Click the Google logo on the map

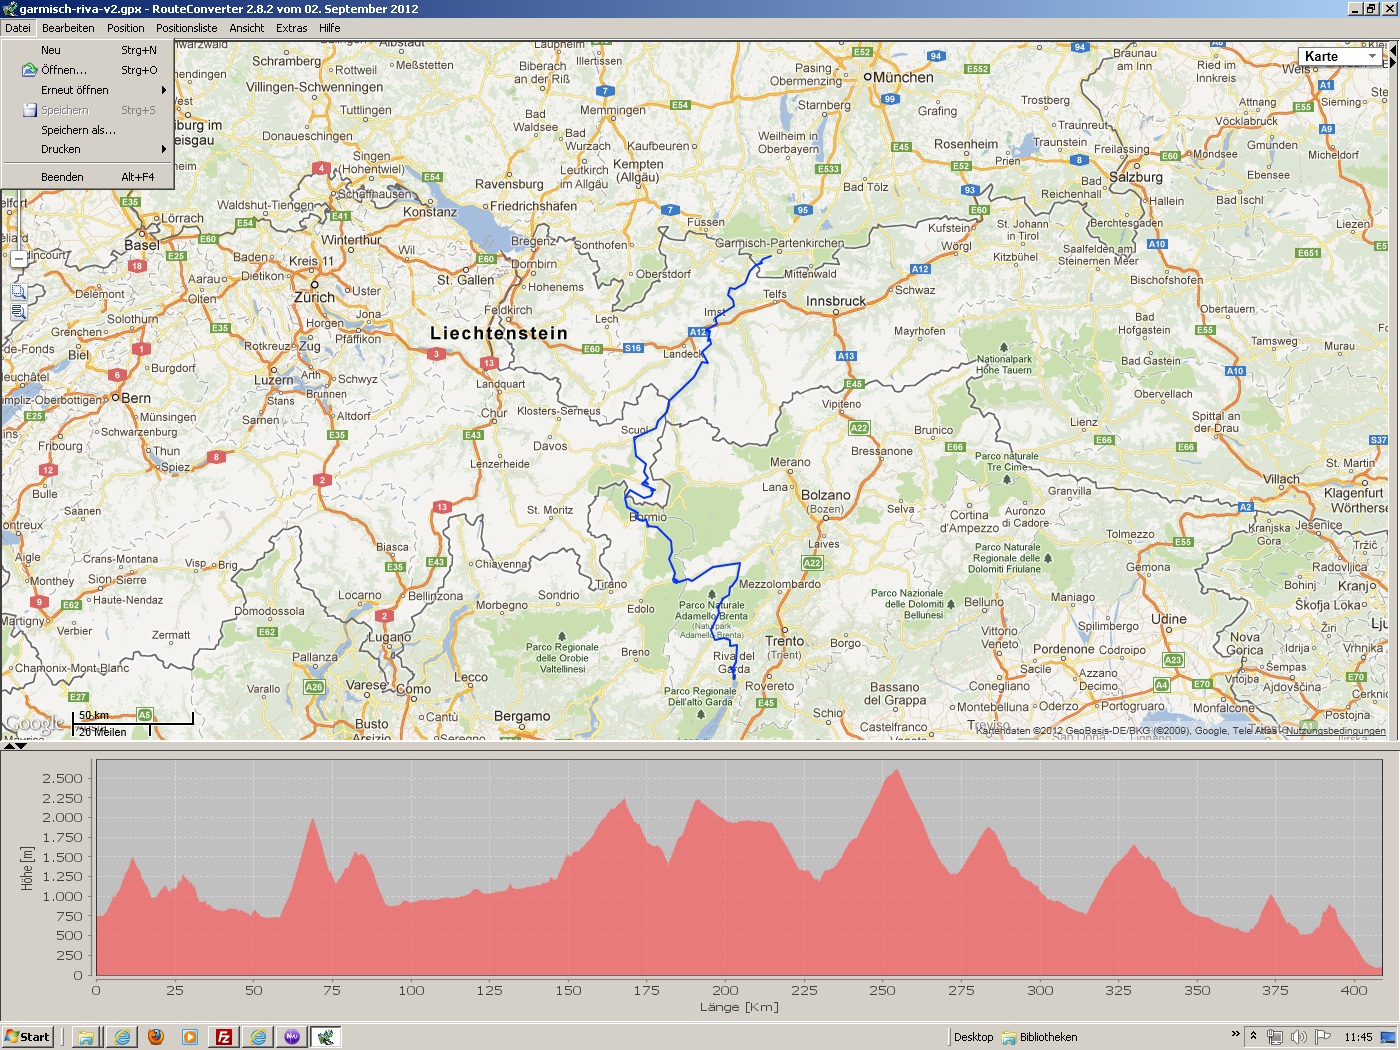coord(35,723)
